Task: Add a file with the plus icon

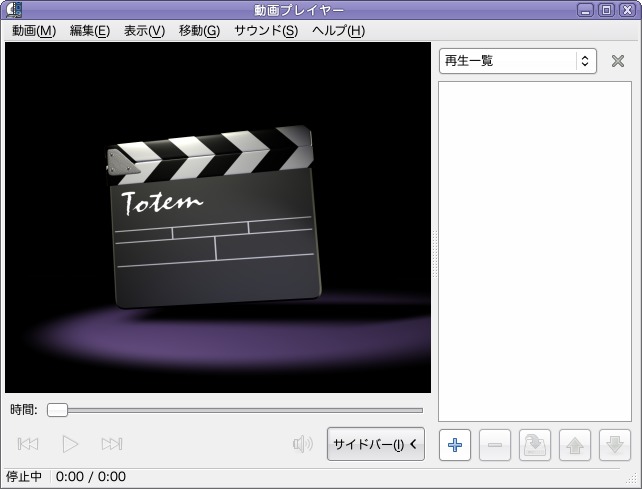Action: coord(455,445)
